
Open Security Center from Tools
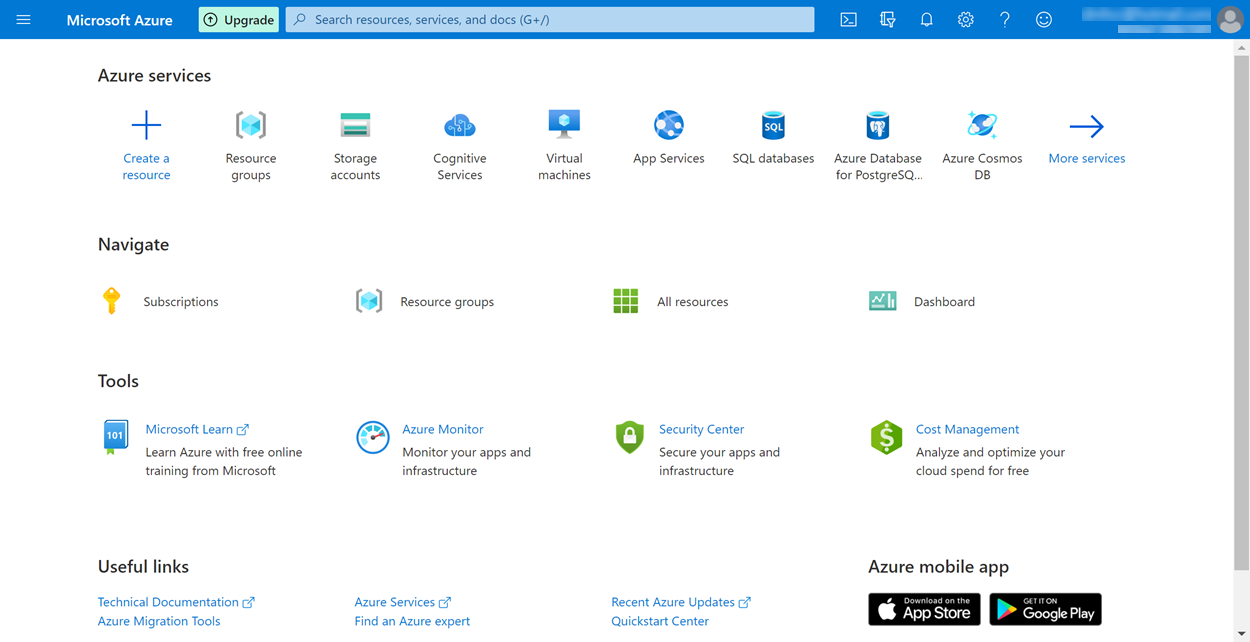pos(701,429)
